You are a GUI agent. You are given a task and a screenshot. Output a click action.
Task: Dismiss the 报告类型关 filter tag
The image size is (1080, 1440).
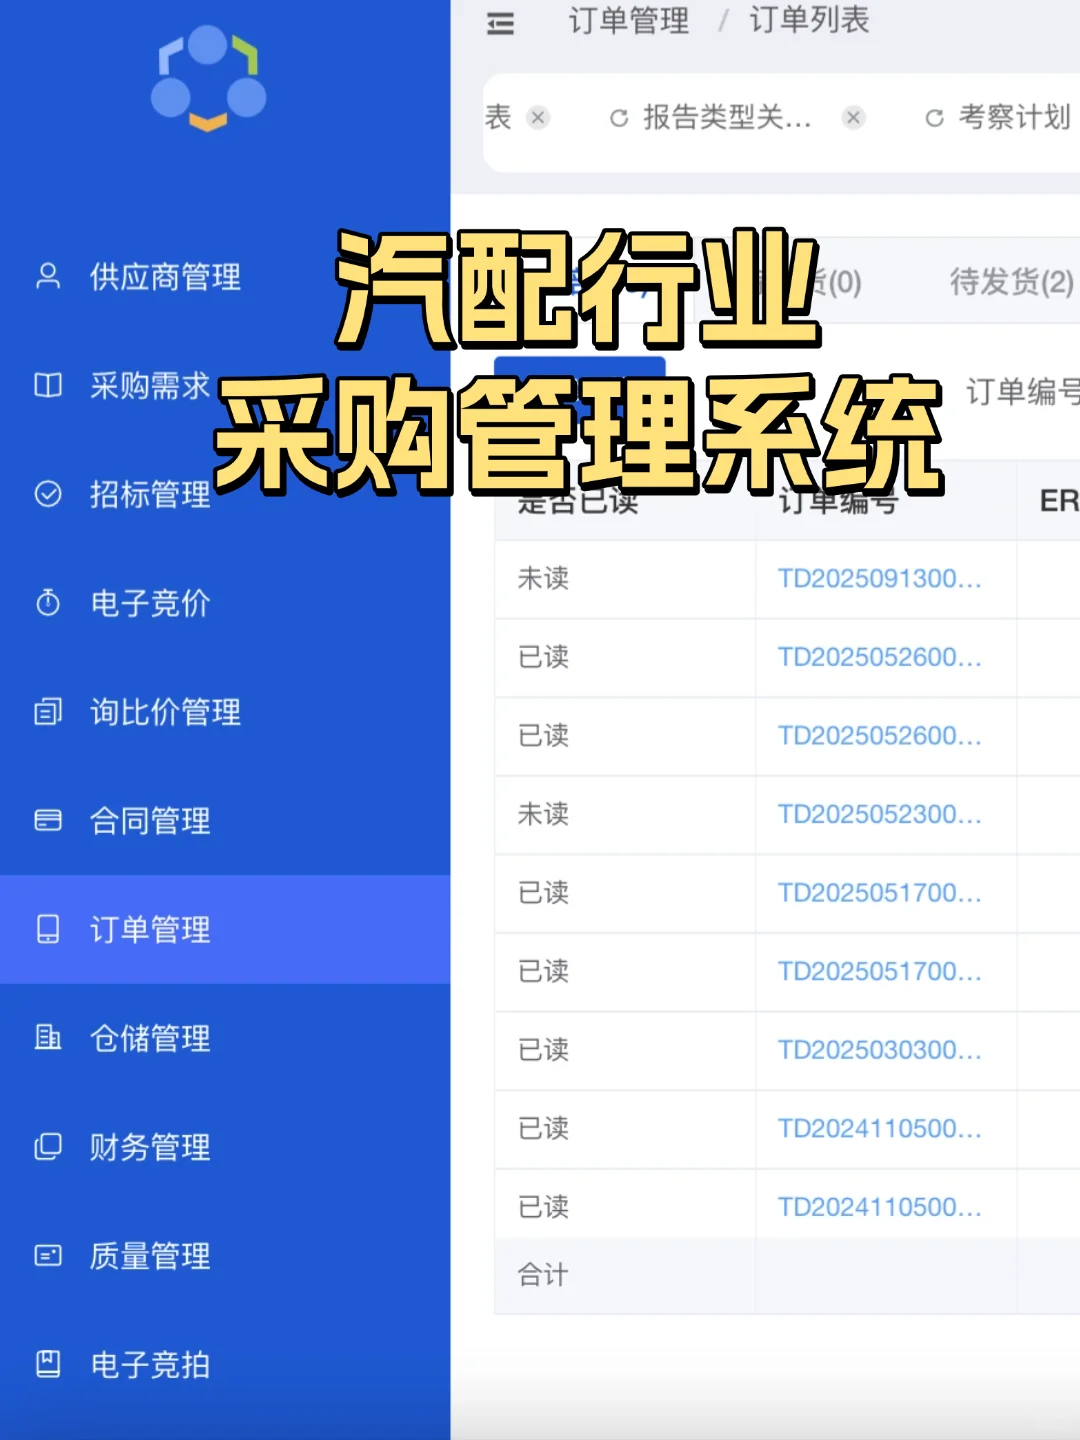point(853,119)
